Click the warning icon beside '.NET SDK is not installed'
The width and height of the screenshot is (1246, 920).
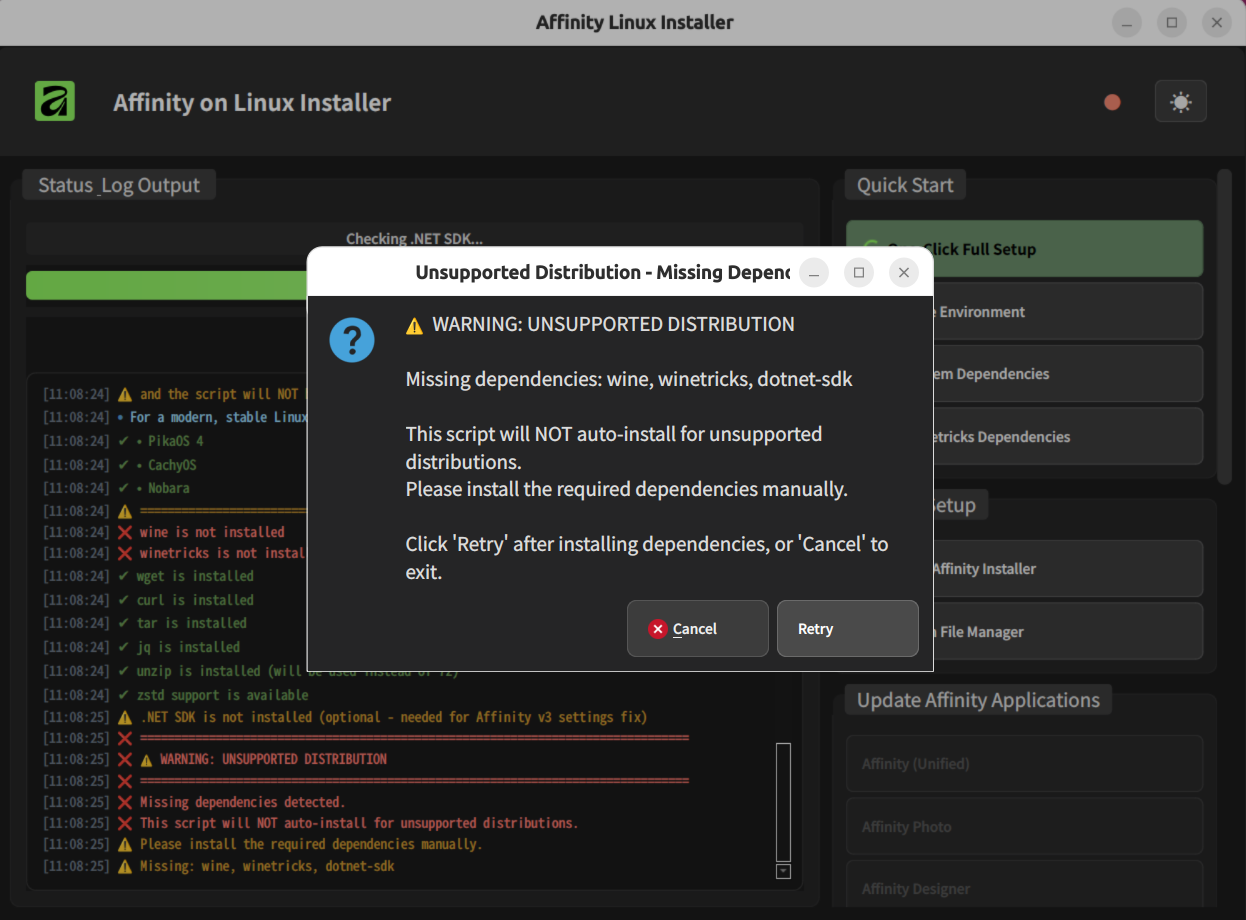(125, 717)
